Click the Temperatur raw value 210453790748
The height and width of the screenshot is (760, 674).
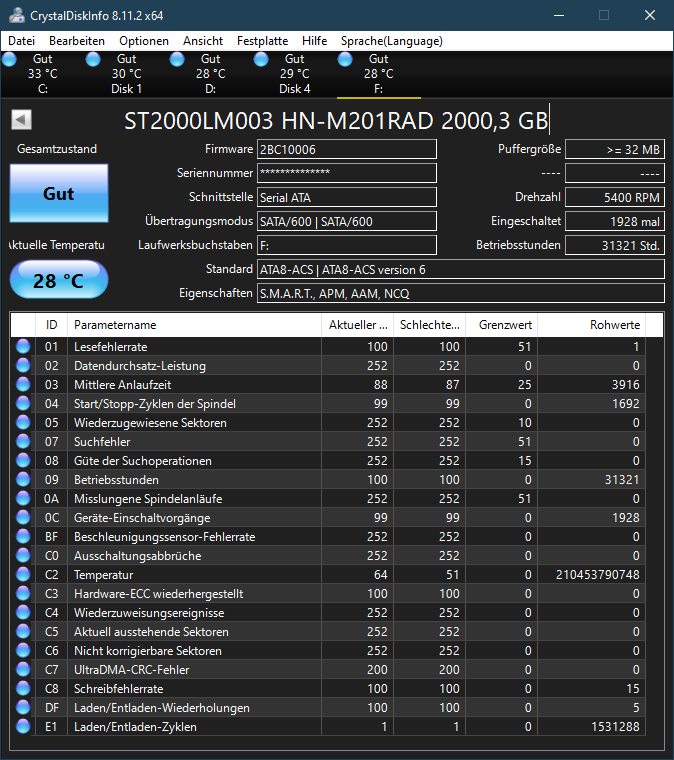[597, 575]
